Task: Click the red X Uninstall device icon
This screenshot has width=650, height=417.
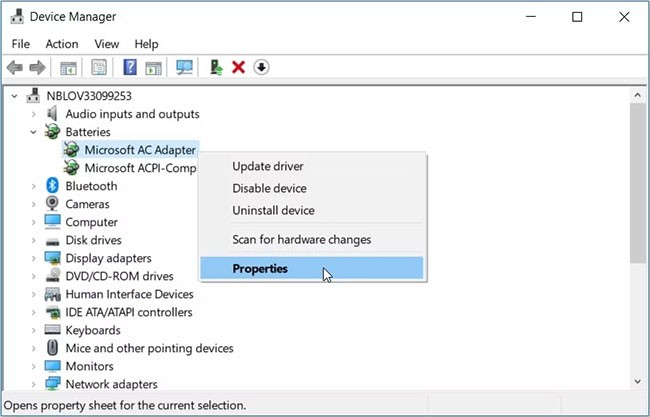Action: tap(238, 67)
